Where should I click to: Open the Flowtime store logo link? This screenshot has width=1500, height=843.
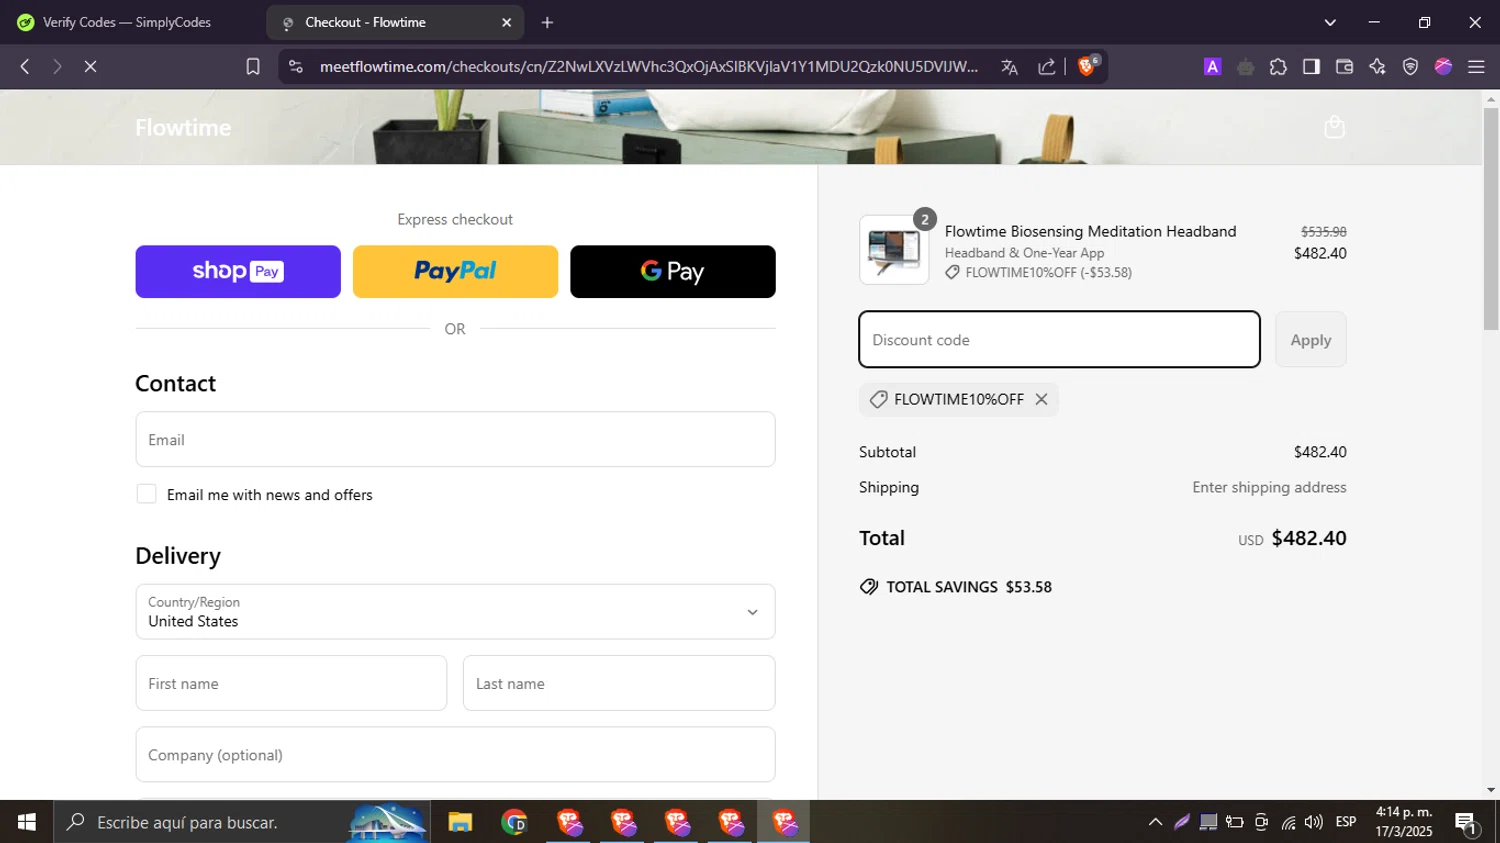pos(183,128)
